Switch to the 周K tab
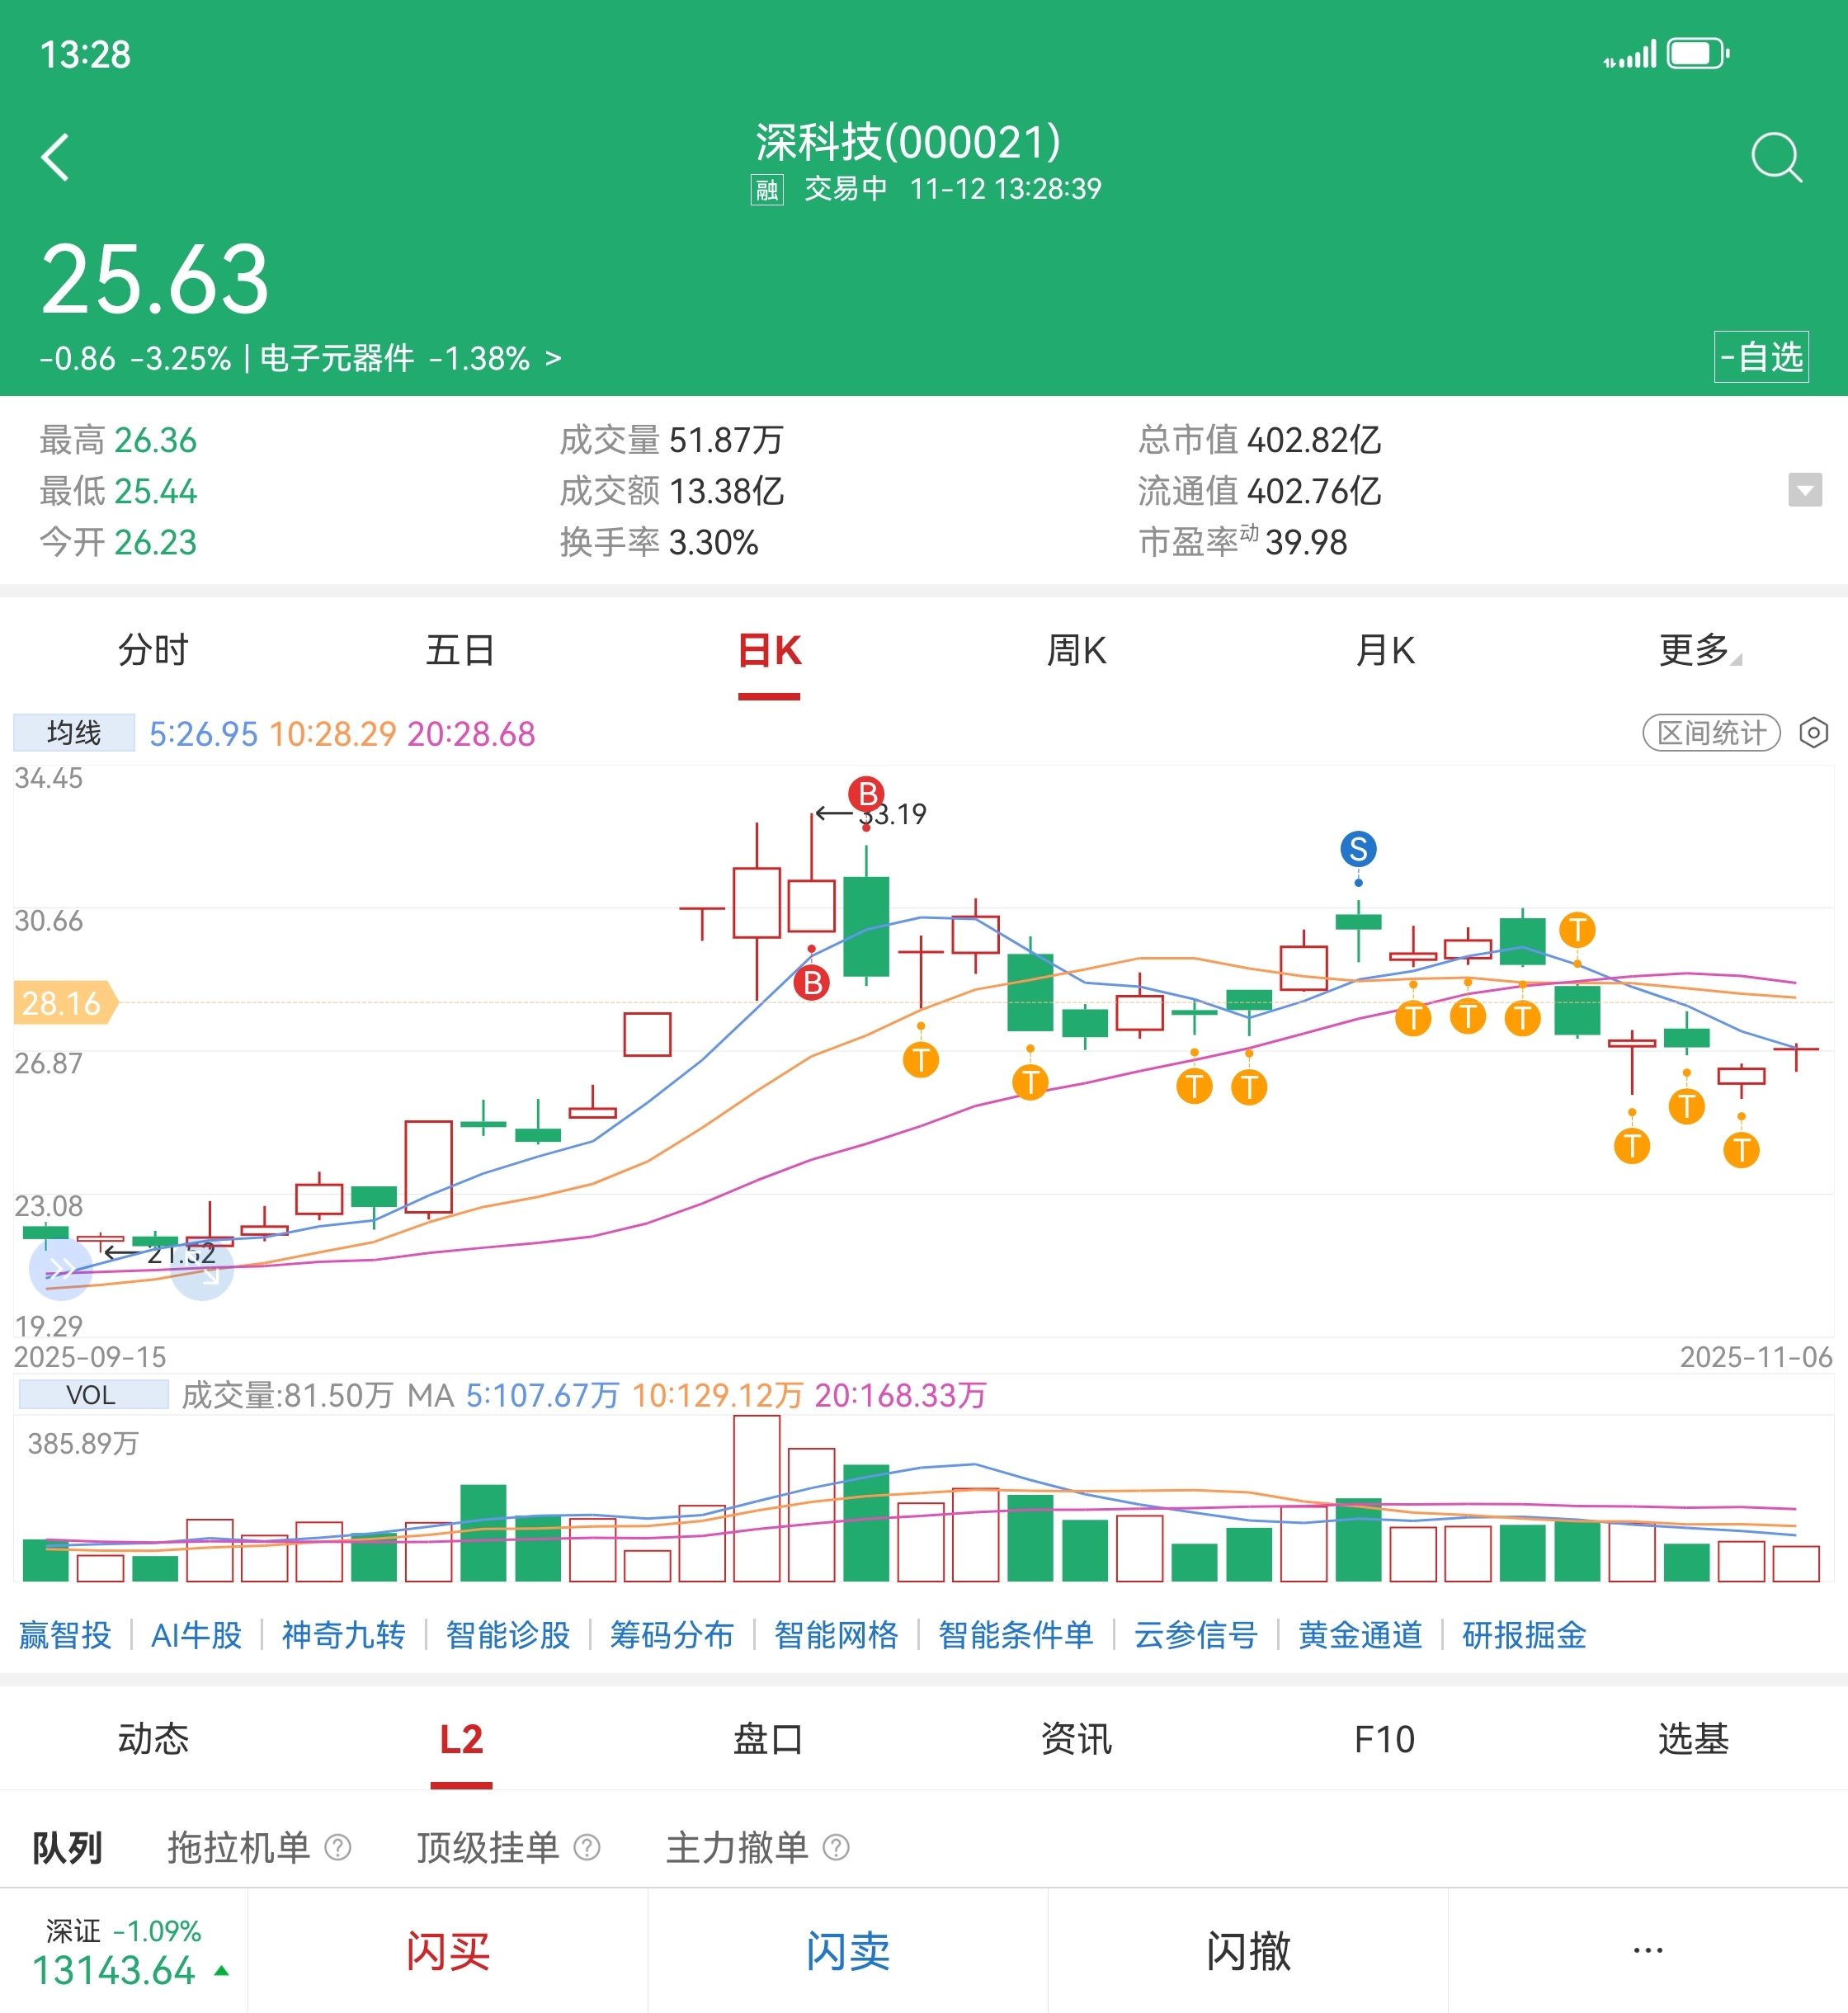Viewport: 1848px width, 2013px height. click(1076, 651)
